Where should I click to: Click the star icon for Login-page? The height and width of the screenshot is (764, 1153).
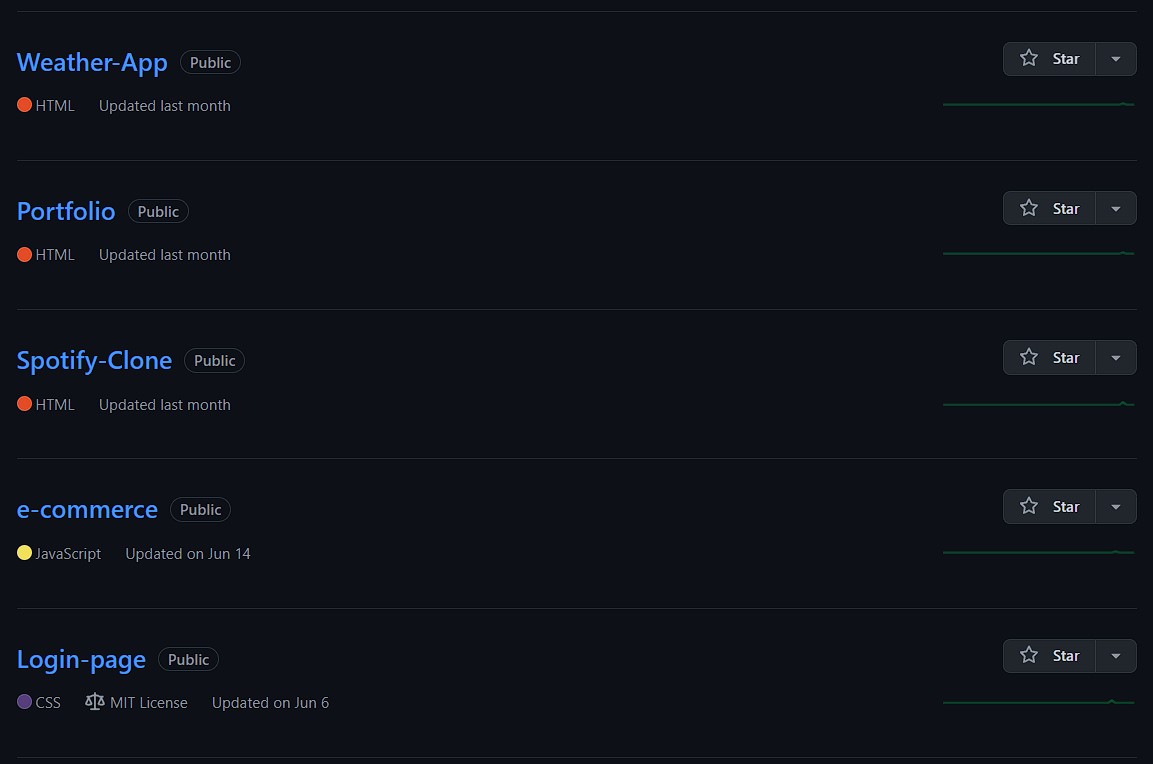click(x=1029, y=655)
